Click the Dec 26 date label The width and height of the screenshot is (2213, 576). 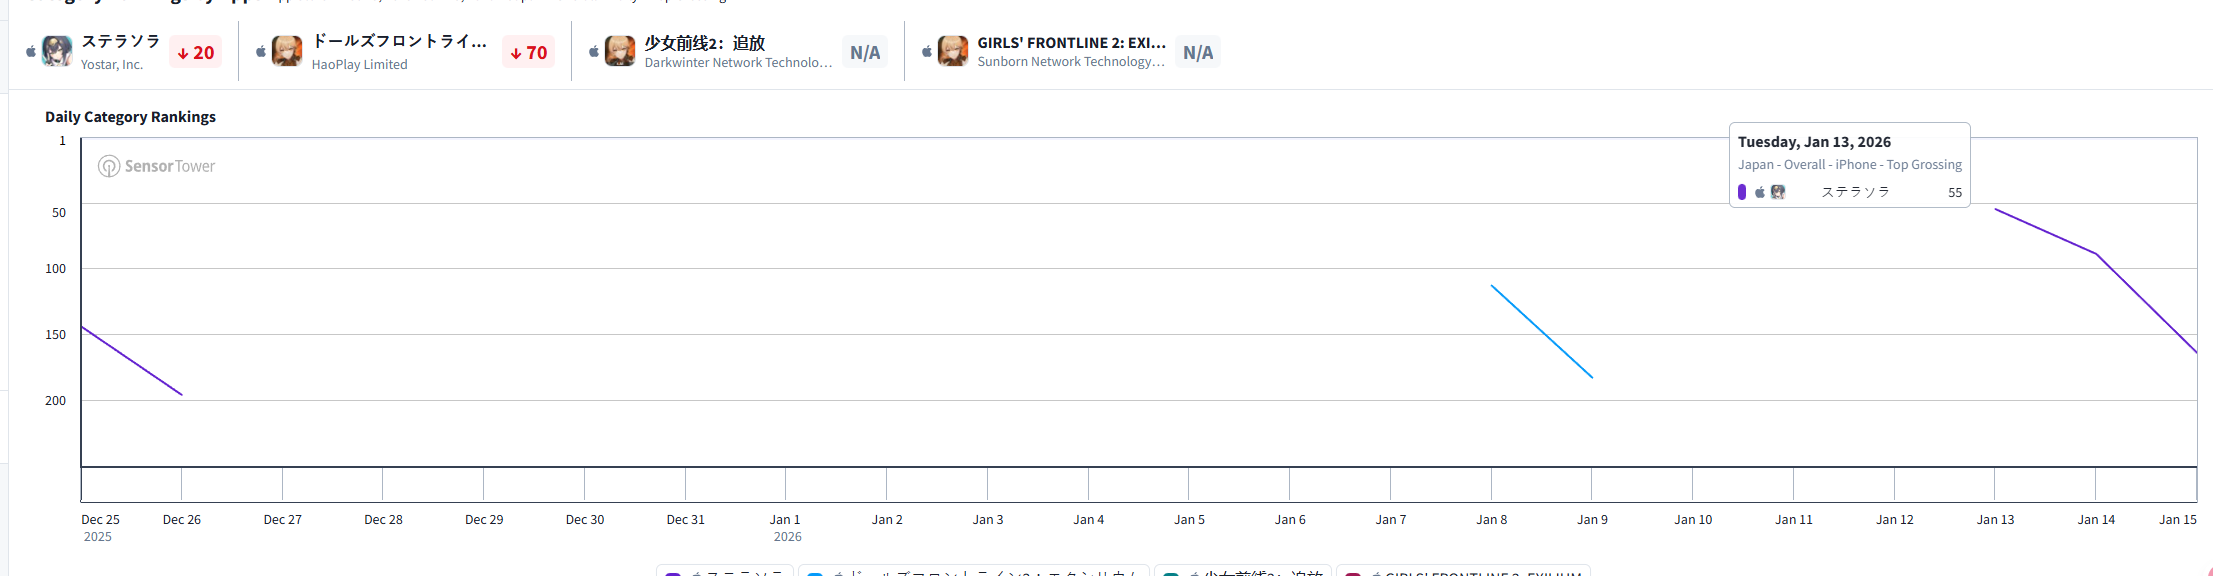tap(182, 520)
